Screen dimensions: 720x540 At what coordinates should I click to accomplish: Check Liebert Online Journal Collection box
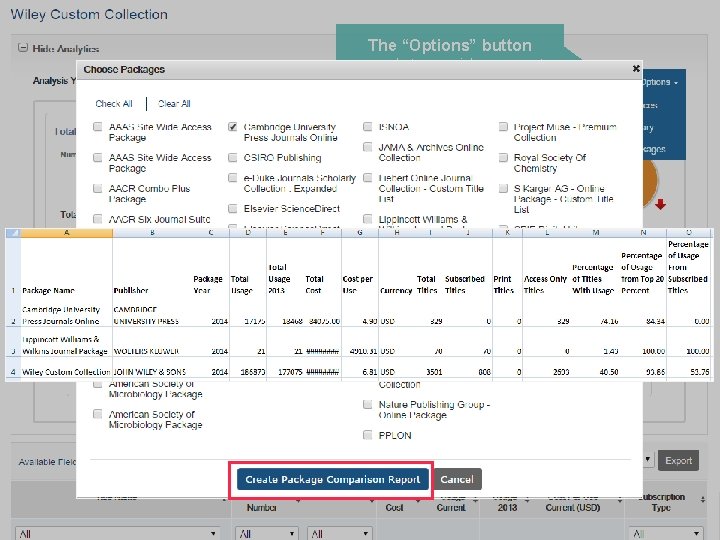coord(367,178)
